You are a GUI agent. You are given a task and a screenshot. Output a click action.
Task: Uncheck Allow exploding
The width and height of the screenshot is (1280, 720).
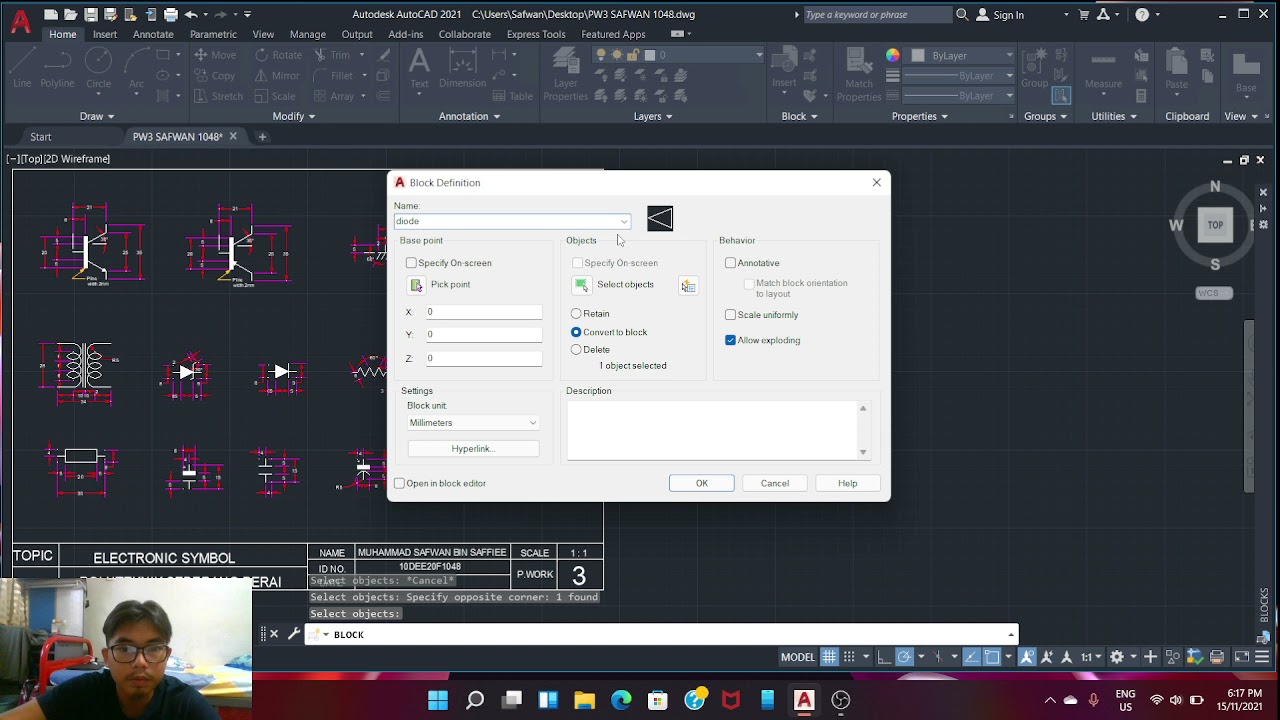point(730,340)
